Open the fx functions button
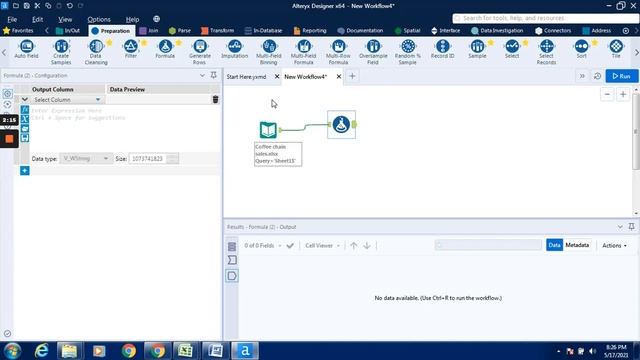Image resolution: width=640 pixels, height=360 pixels. [x=24, y=109]
